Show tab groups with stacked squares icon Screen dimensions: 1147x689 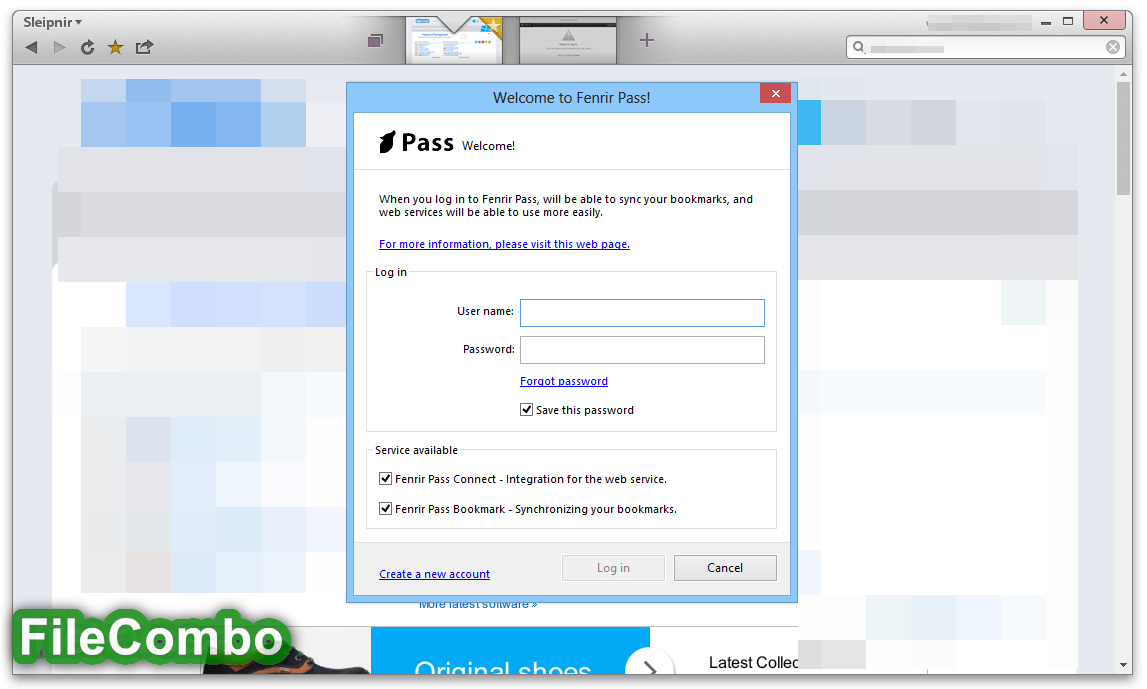point(375,41)
